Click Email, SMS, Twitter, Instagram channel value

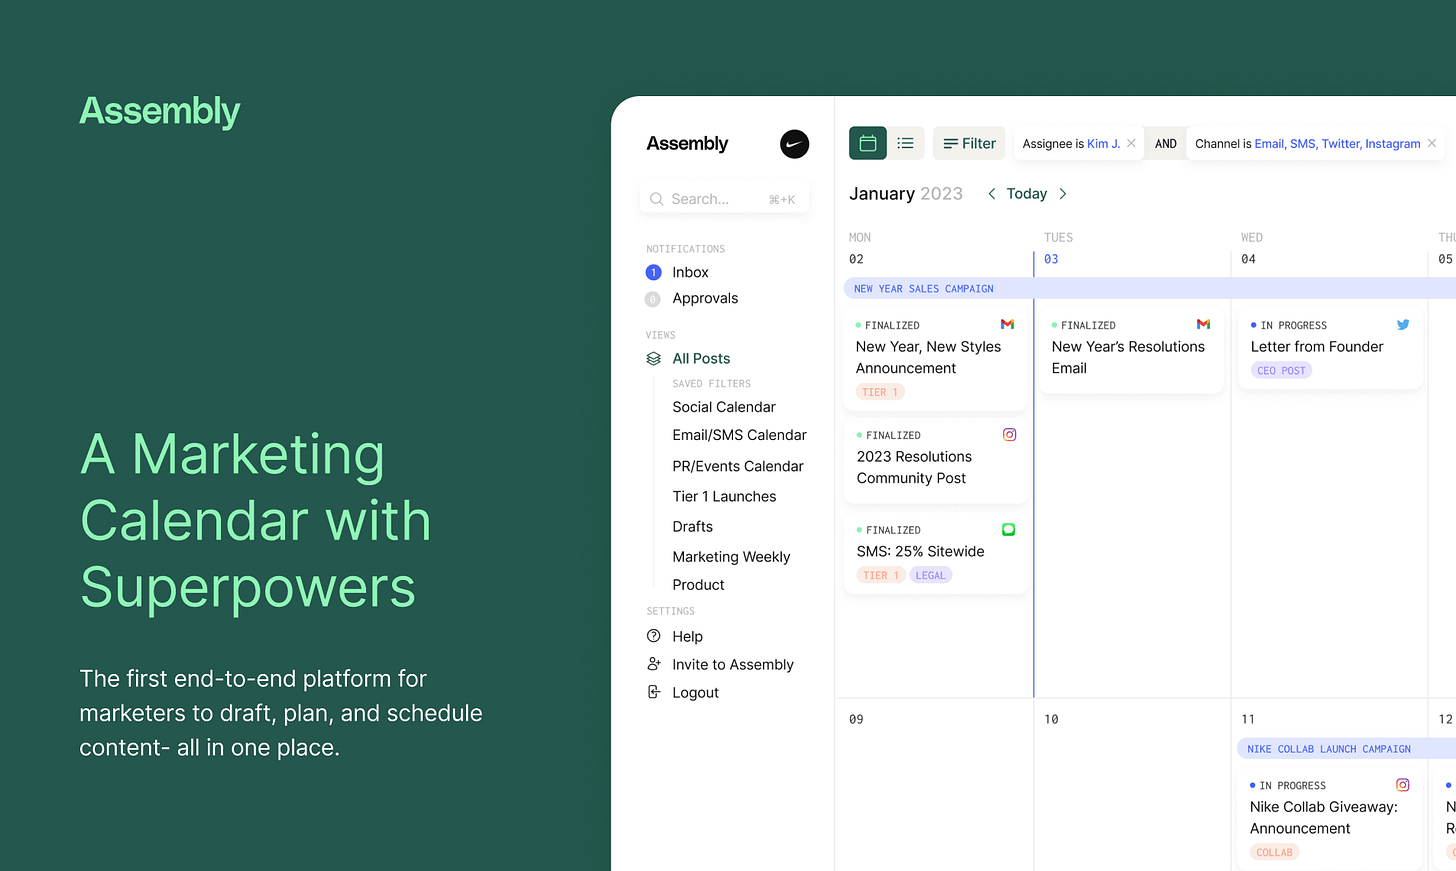point(1337,144)
